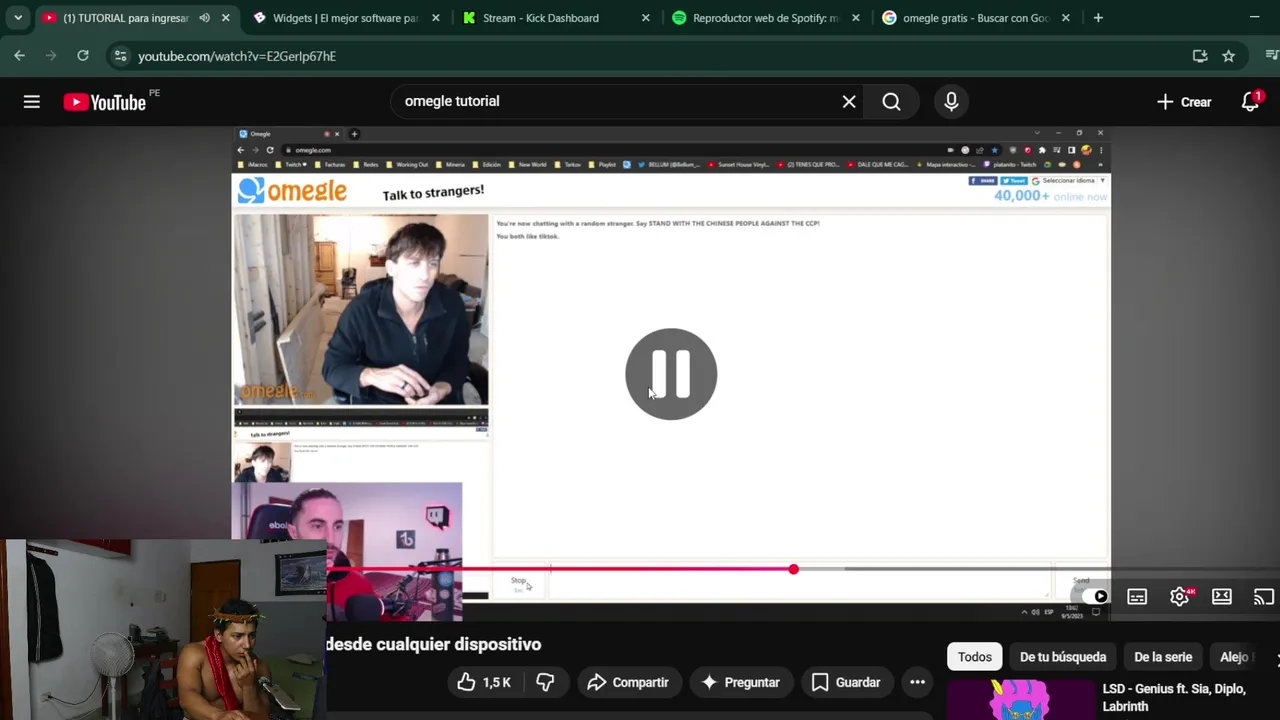The width and height of the screenshot is (1280, 720).
Task: Select the Todos filter chip
Action: 975,657
